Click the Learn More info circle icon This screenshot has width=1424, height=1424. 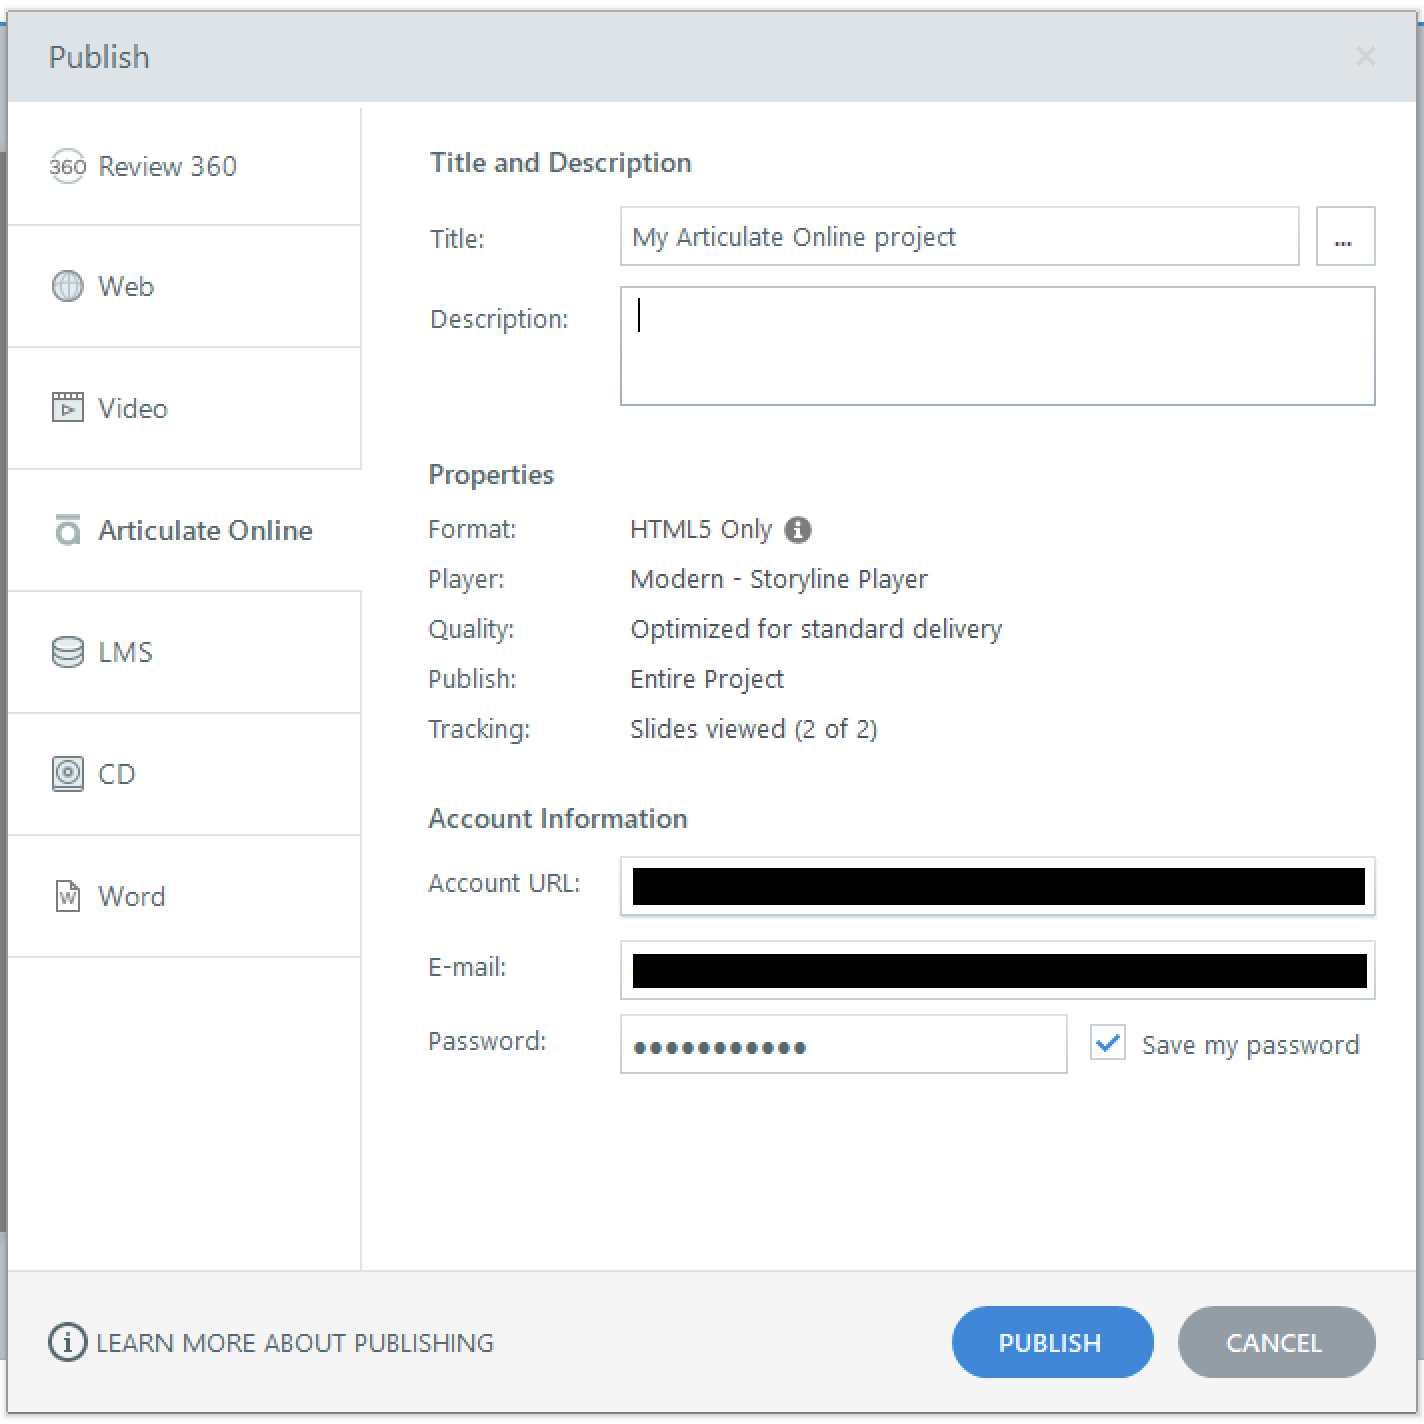point(67,1342)
